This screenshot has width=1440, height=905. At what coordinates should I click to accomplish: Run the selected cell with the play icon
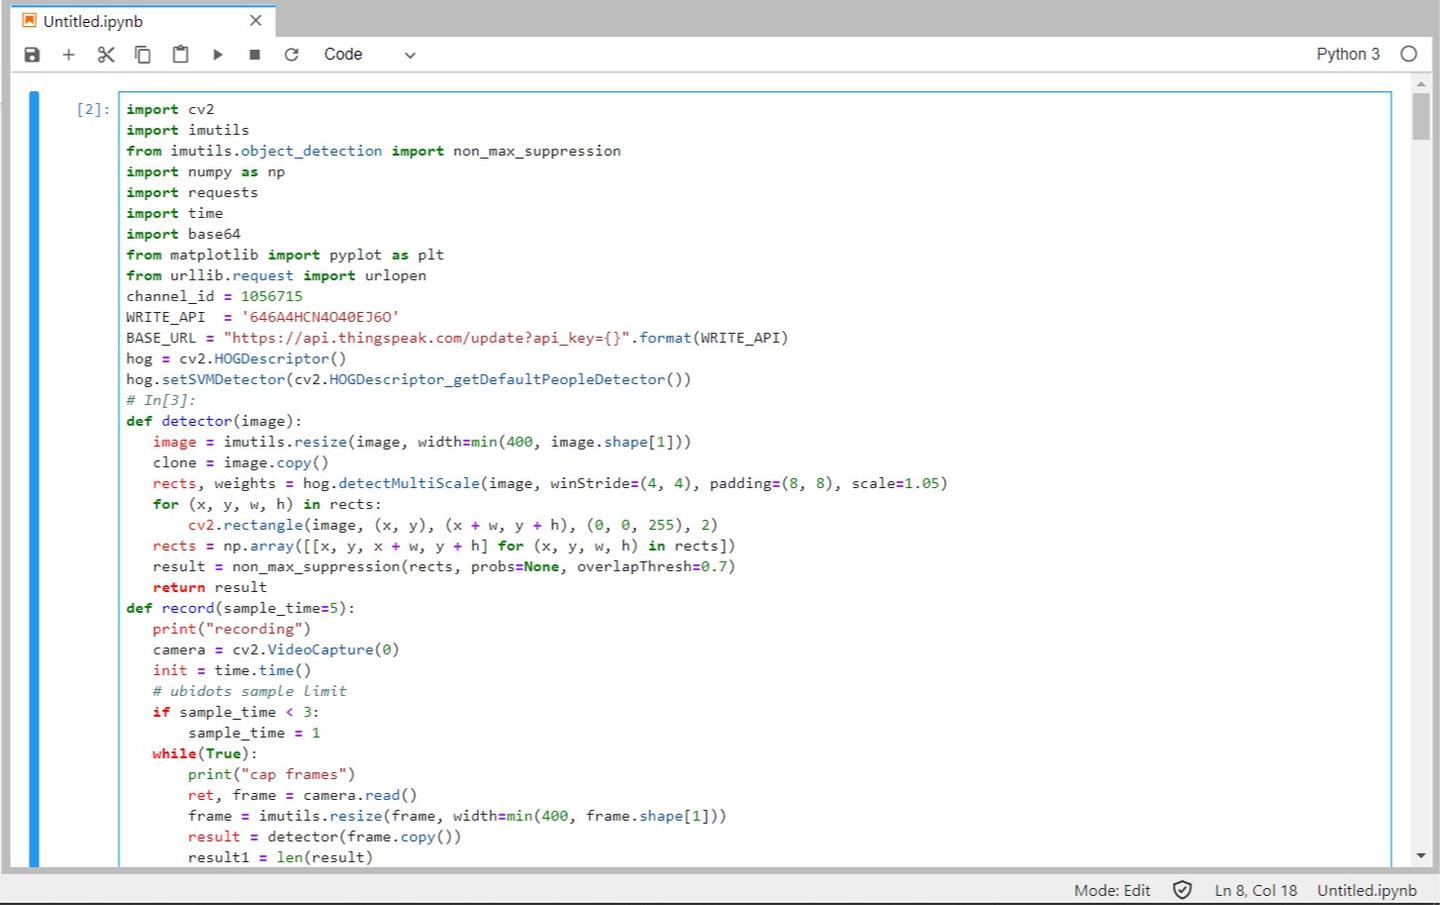coord(217,55)
